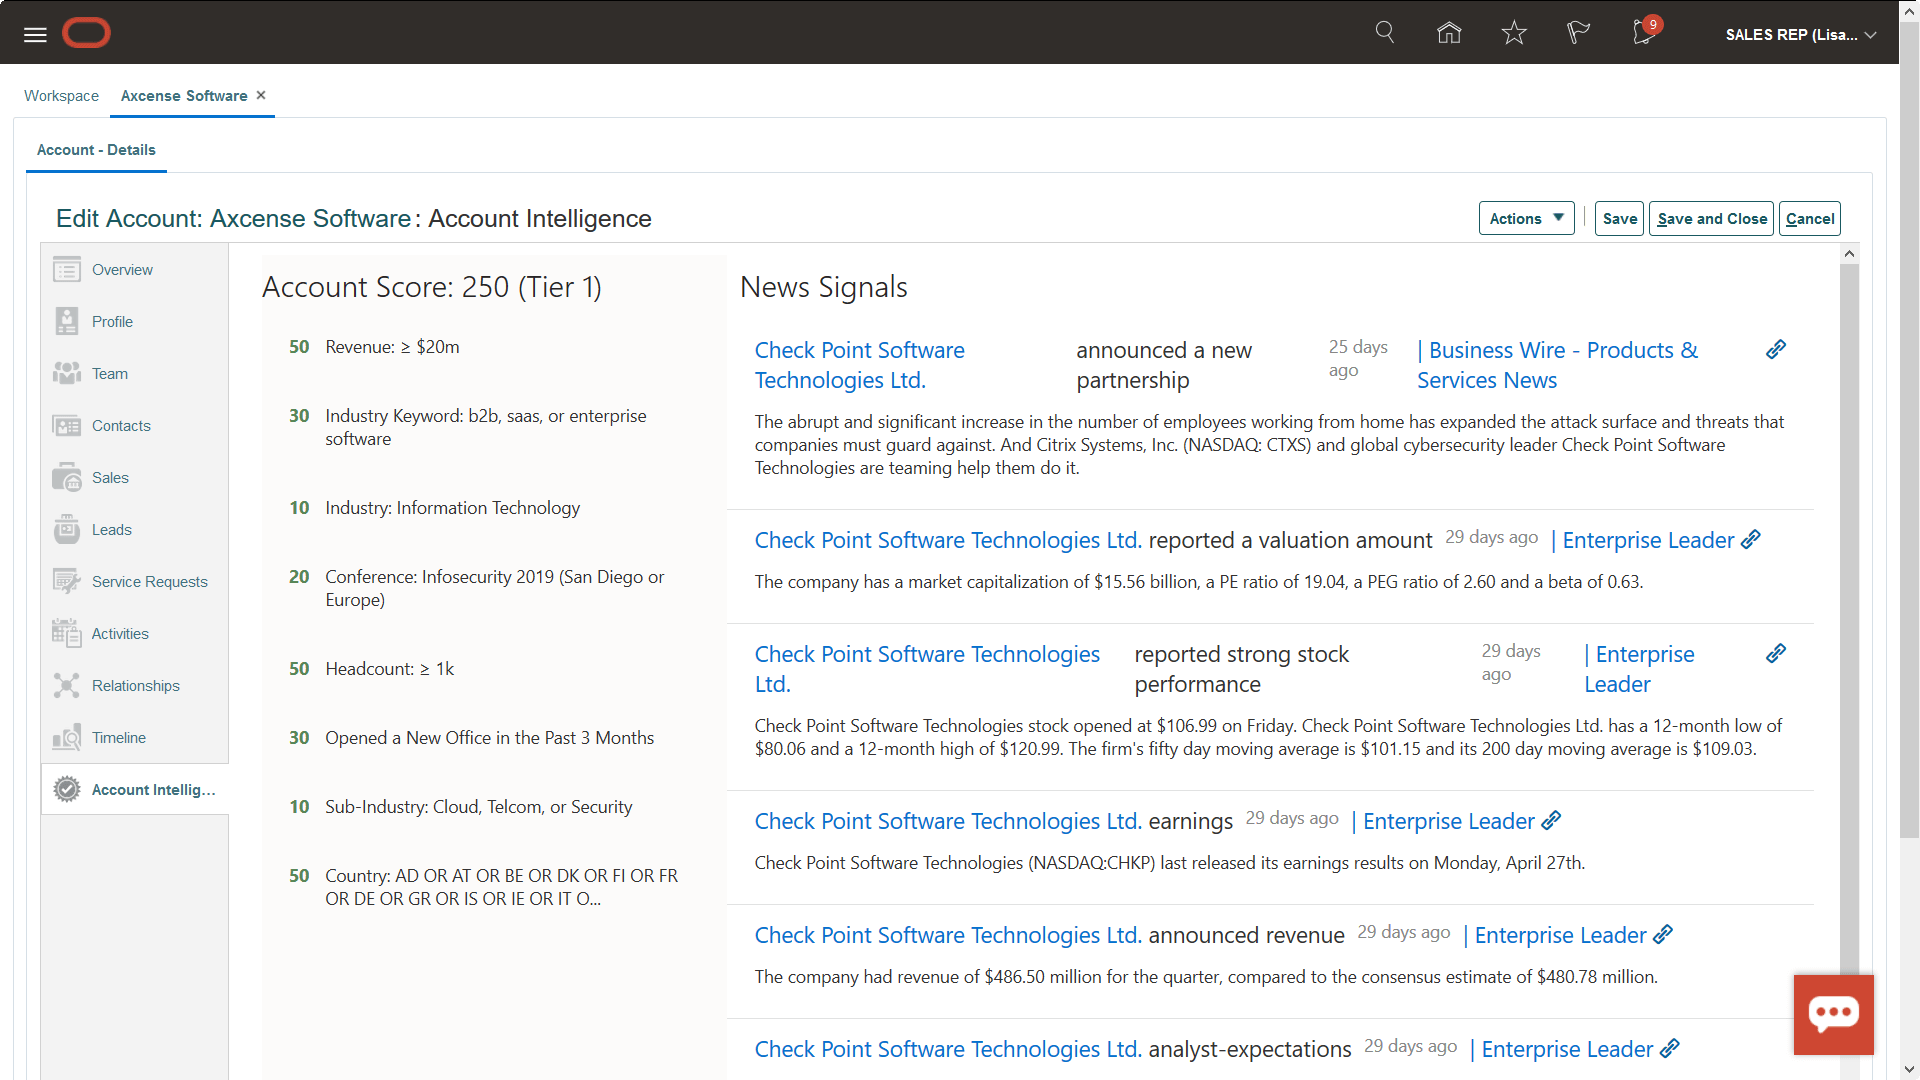The width and height of the screenshot is (1920, 1080).
Task: Switch to the Workspace tab
Action: click(x=61, y=96)
